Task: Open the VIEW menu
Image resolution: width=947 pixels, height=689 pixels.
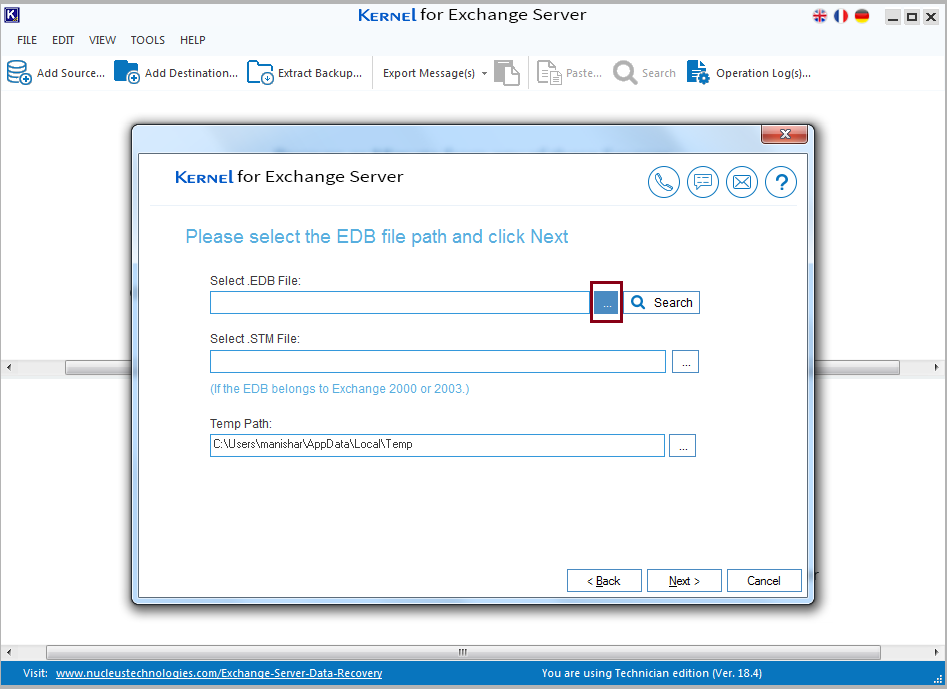Action: point(102,40)
